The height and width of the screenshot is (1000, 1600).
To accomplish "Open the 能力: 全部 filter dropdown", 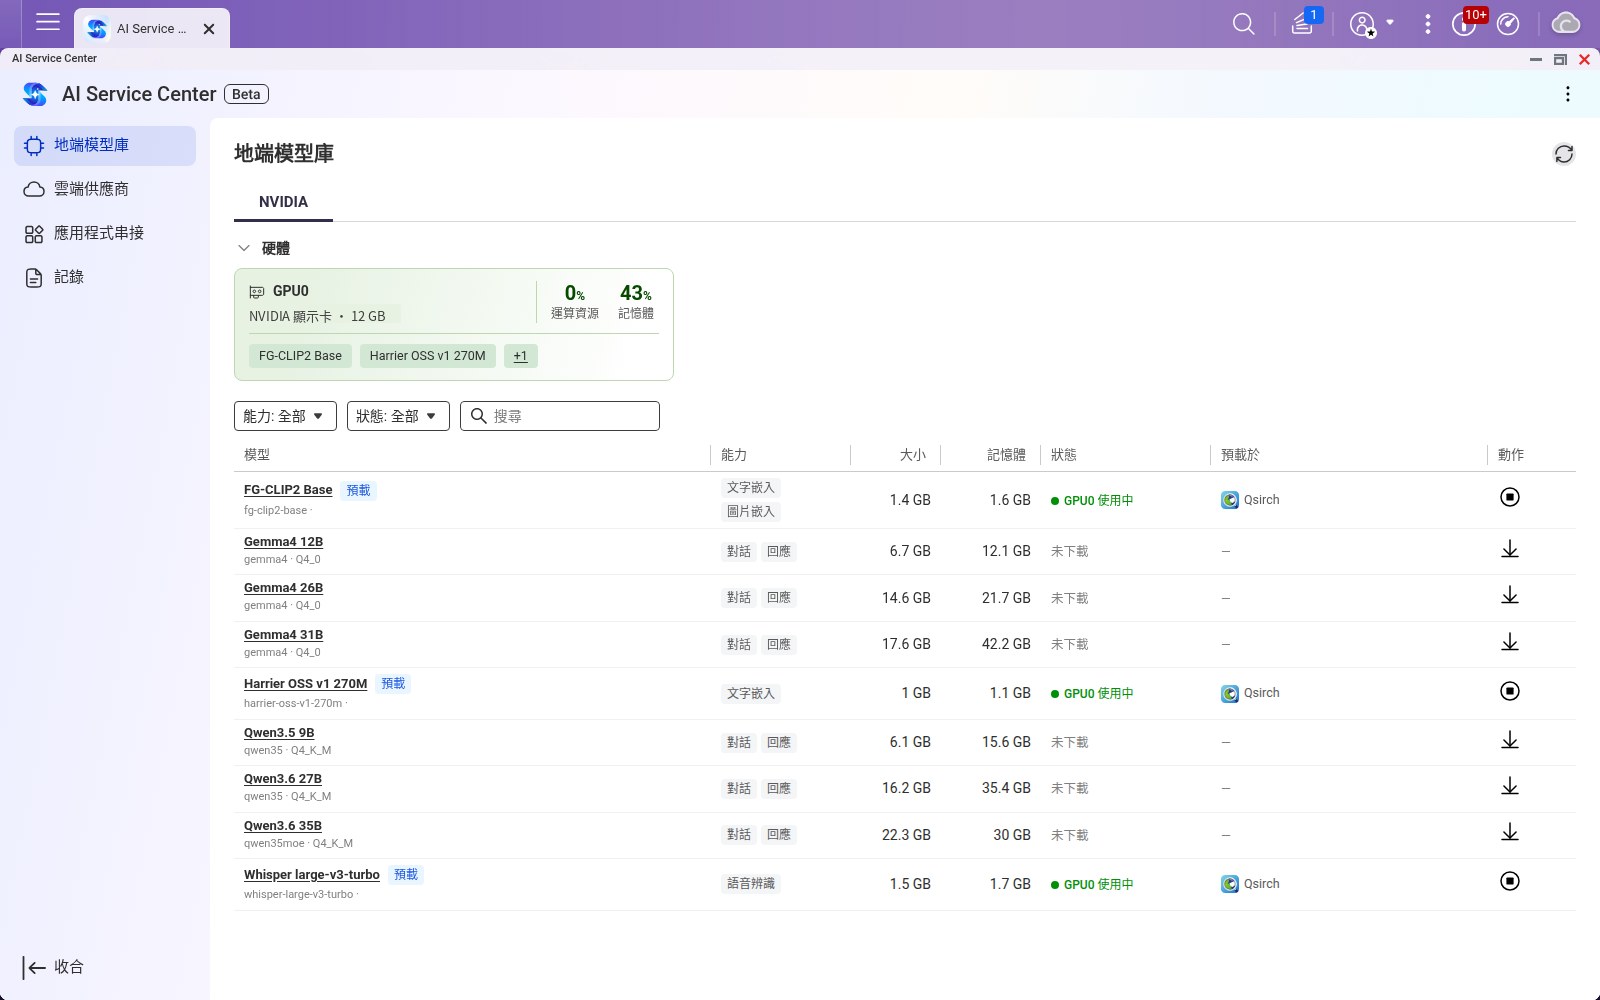I will 285,416.
